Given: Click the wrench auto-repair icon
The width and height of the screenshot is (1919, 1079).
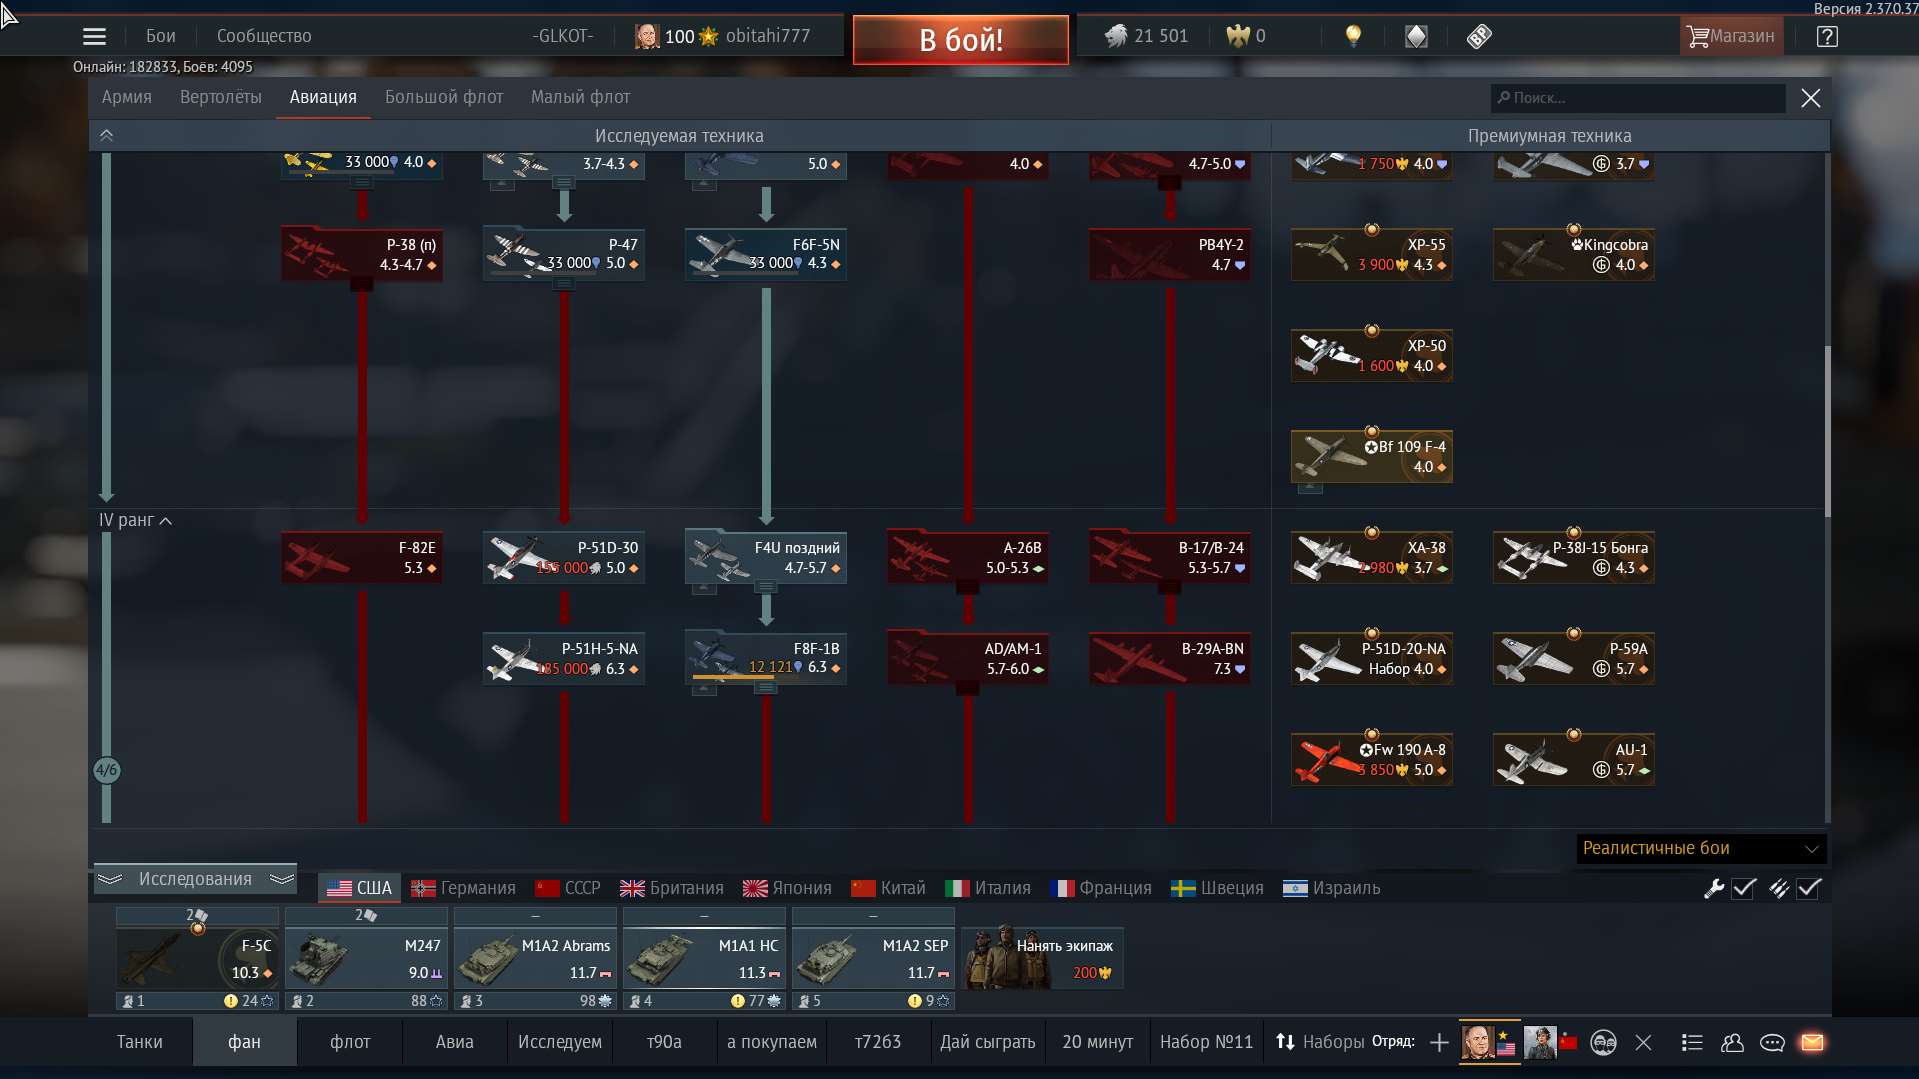Looking at the screenshot, I should 1714,888.
